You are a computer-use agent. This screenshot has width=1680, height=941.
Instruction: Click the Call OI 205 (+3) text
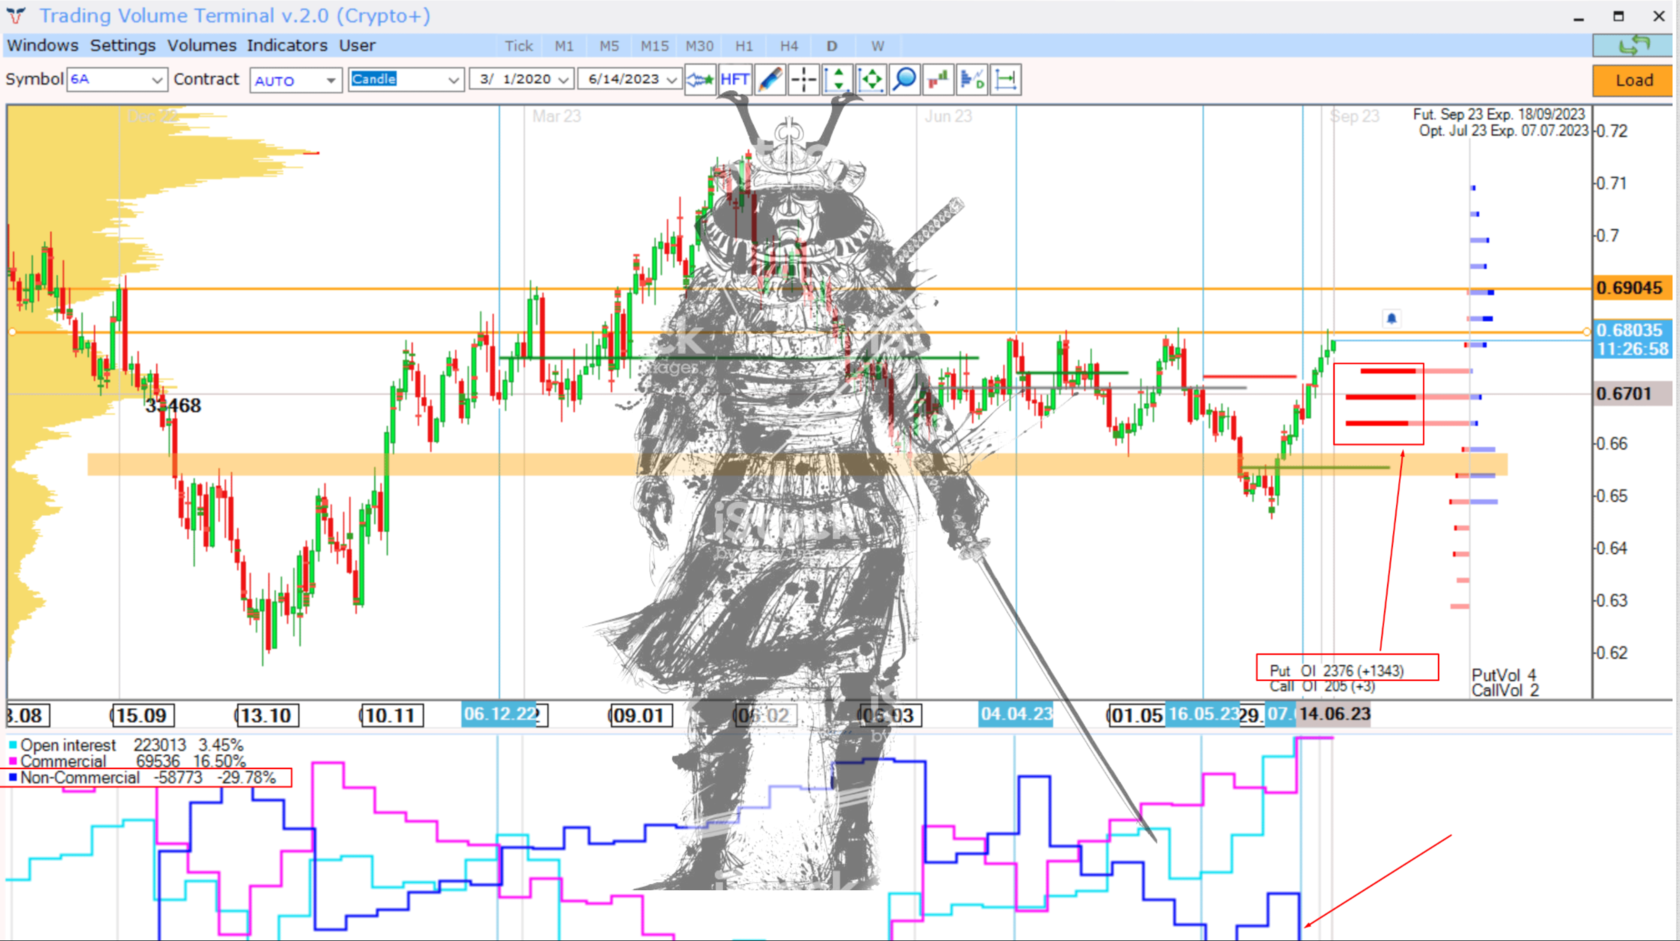click(x=1322, y=686)
